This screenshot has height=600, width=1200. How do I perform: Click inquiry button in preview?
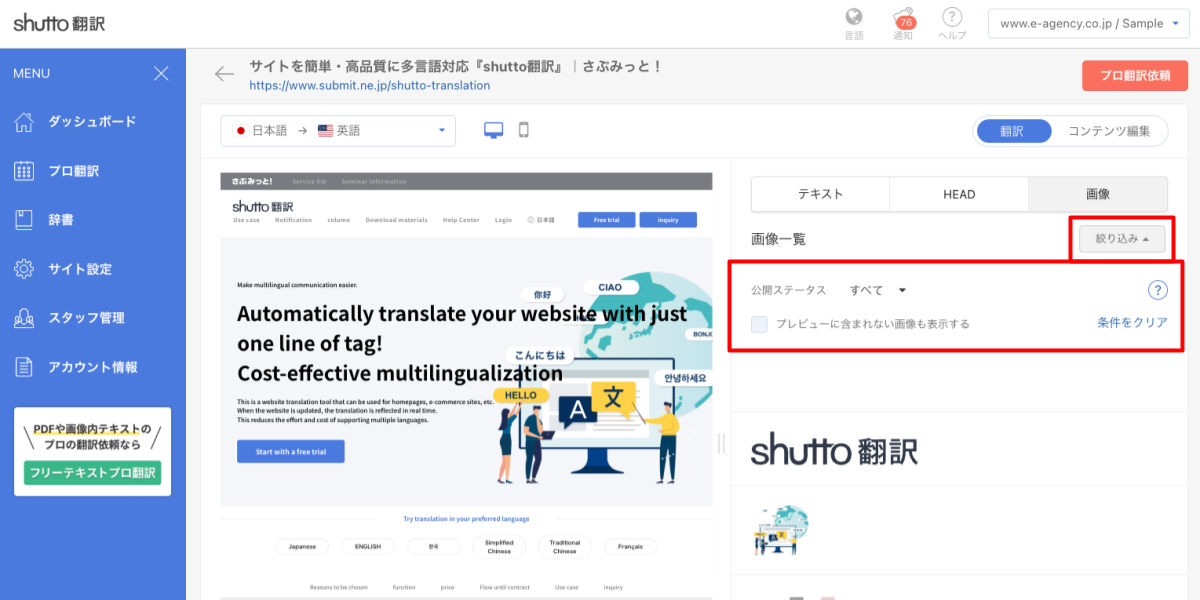click(668, 220)
